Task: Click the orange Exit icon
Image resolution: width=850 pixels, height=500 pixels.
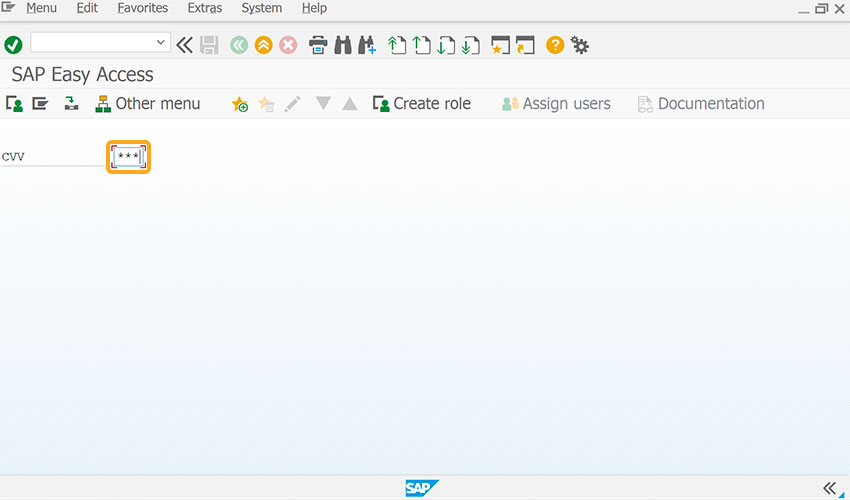Action: pos(263,45)
